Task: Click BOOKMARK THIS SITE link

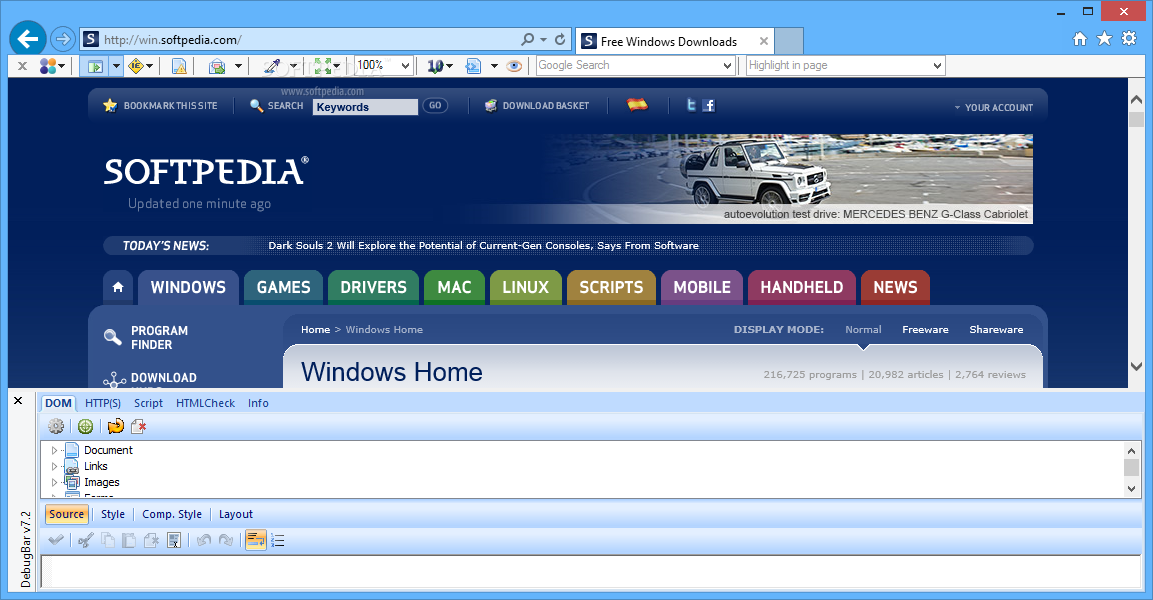Action: 170,106
